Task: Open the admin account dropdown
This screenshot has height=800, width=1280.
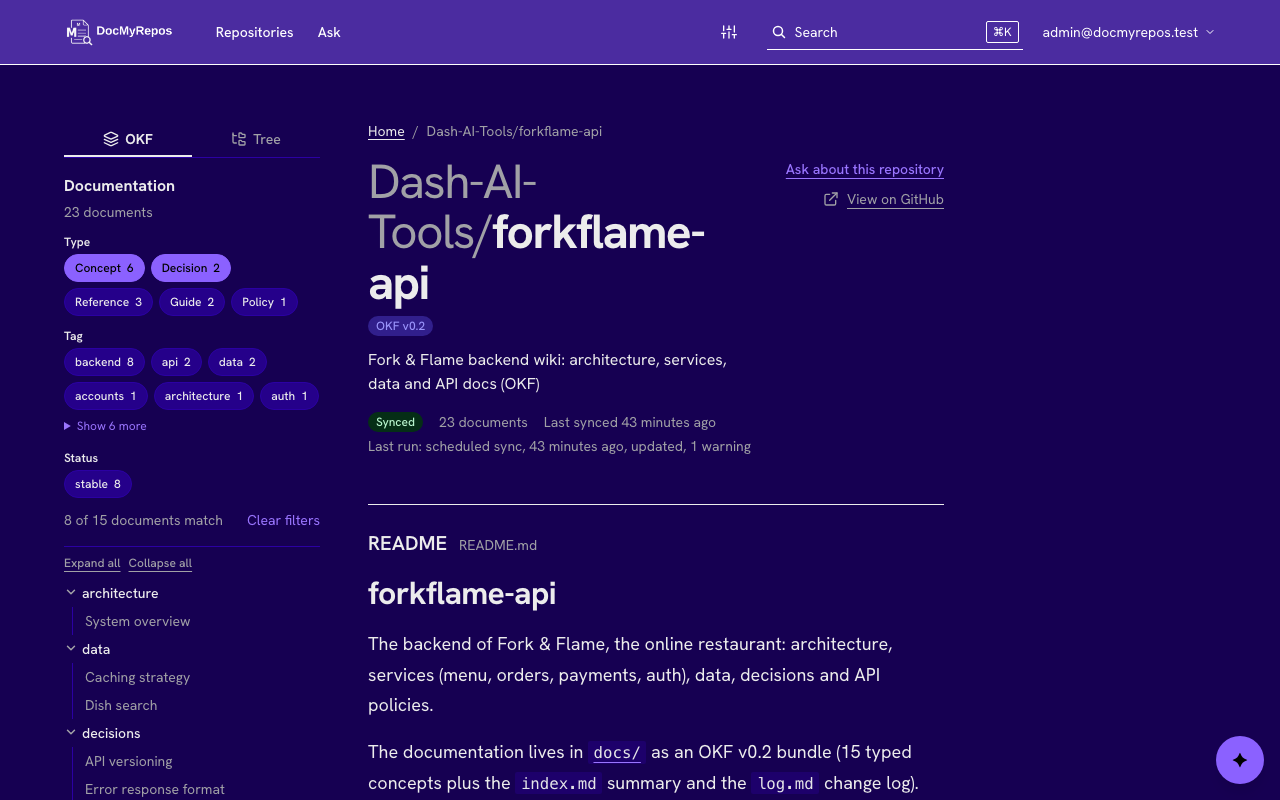Action: tap(1128, 32)
